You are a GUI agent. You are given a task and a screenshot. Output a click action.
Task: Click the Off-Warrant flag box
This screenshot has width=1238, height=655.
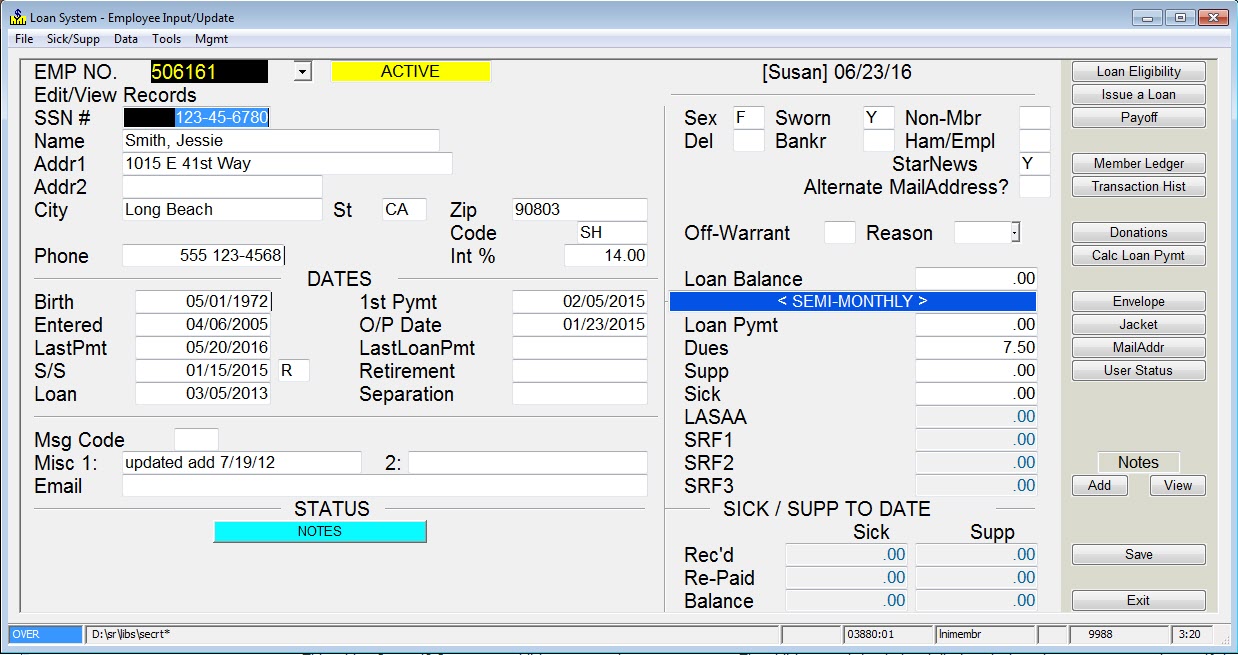tap(839, 233)
